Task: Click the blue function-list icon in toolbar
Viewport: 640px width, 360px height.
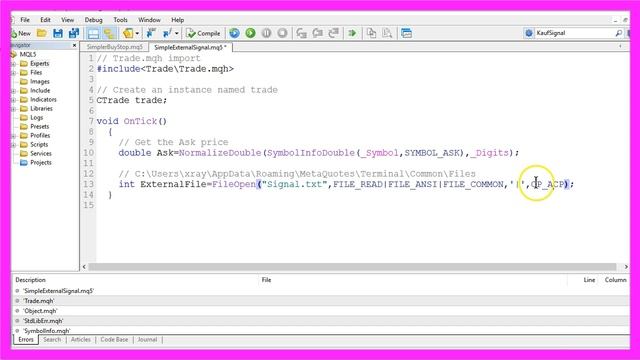Action: point(167,33)
